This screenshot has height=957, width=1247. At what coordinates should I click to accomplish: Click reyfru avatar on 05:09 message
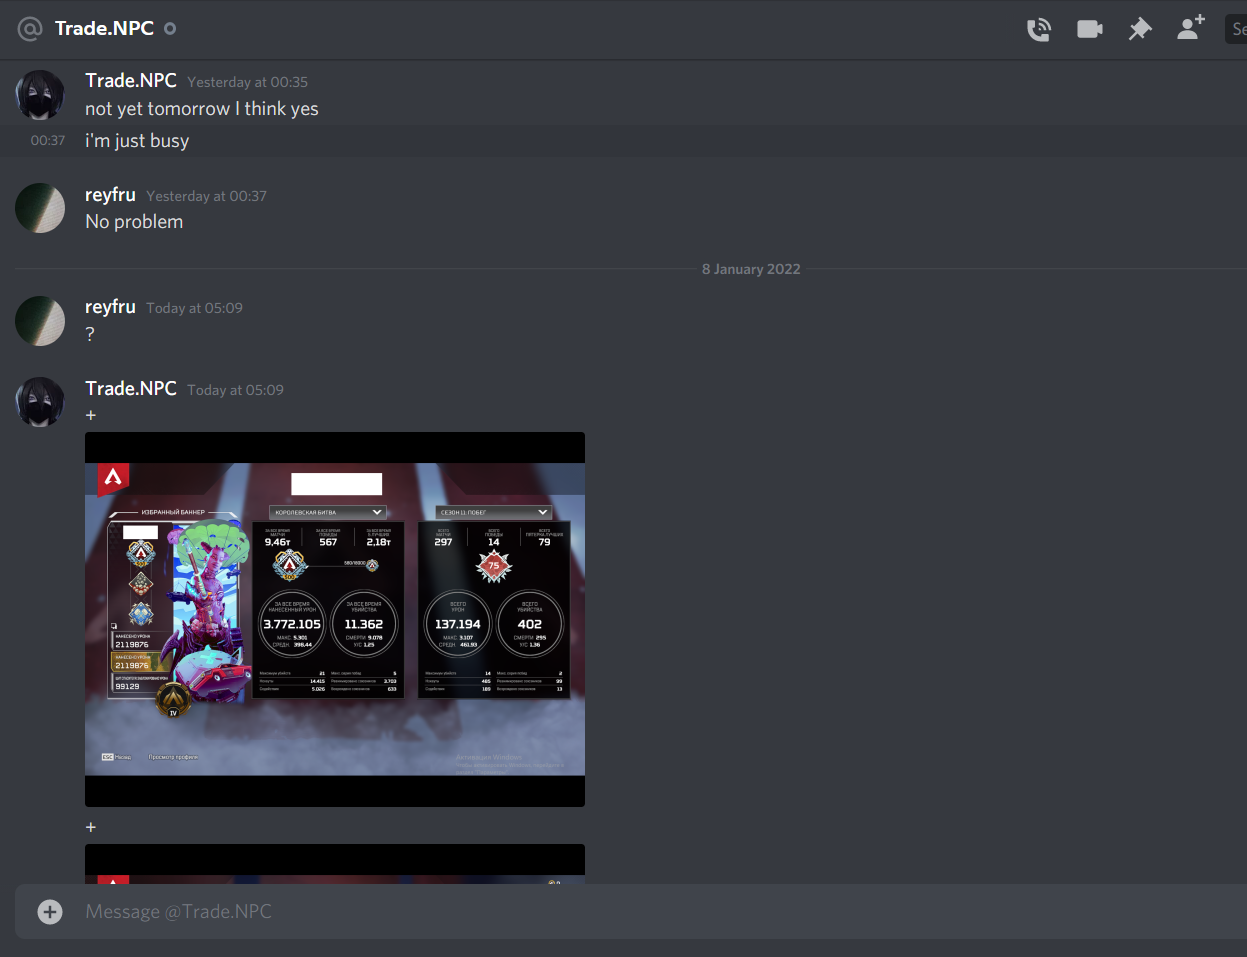point(40,320)
